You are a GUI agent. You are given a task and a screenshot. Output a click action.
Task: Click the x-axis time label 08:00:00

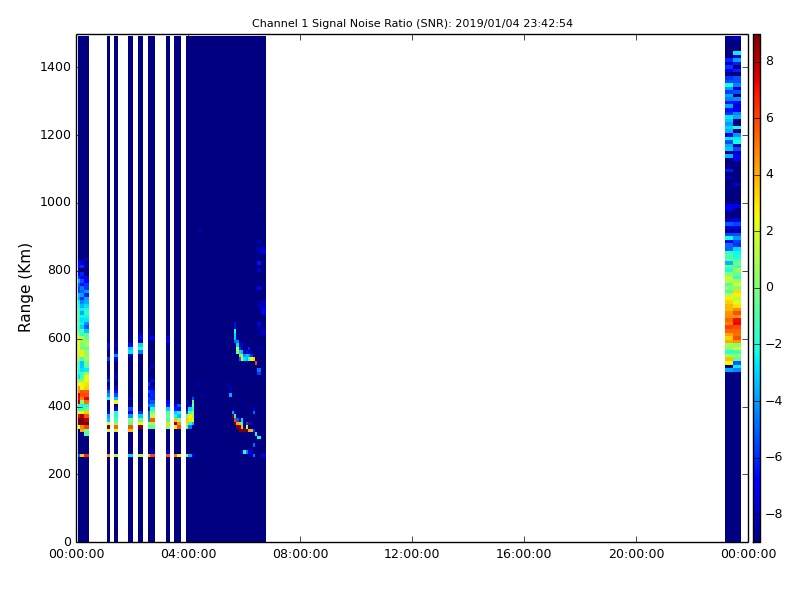tap(300, 554)
